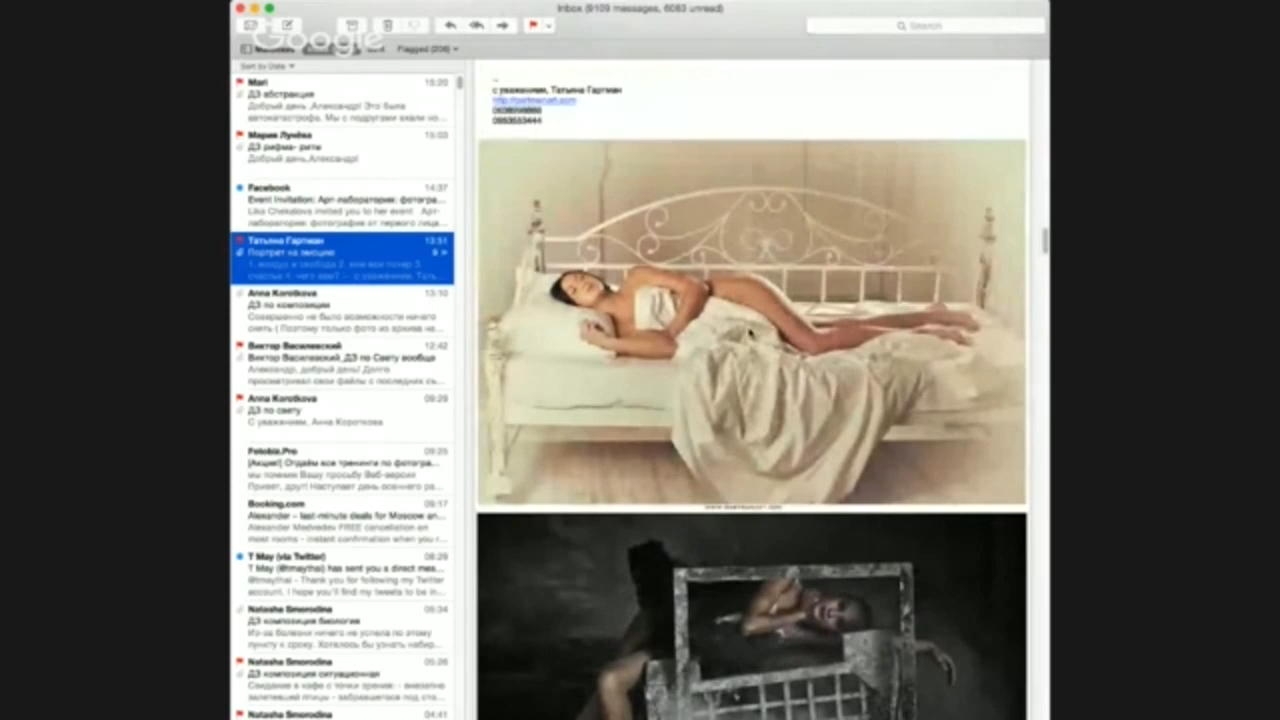Reply to the selected message
This screenshot has width=1280, height=720.
[x=450, y=26]
